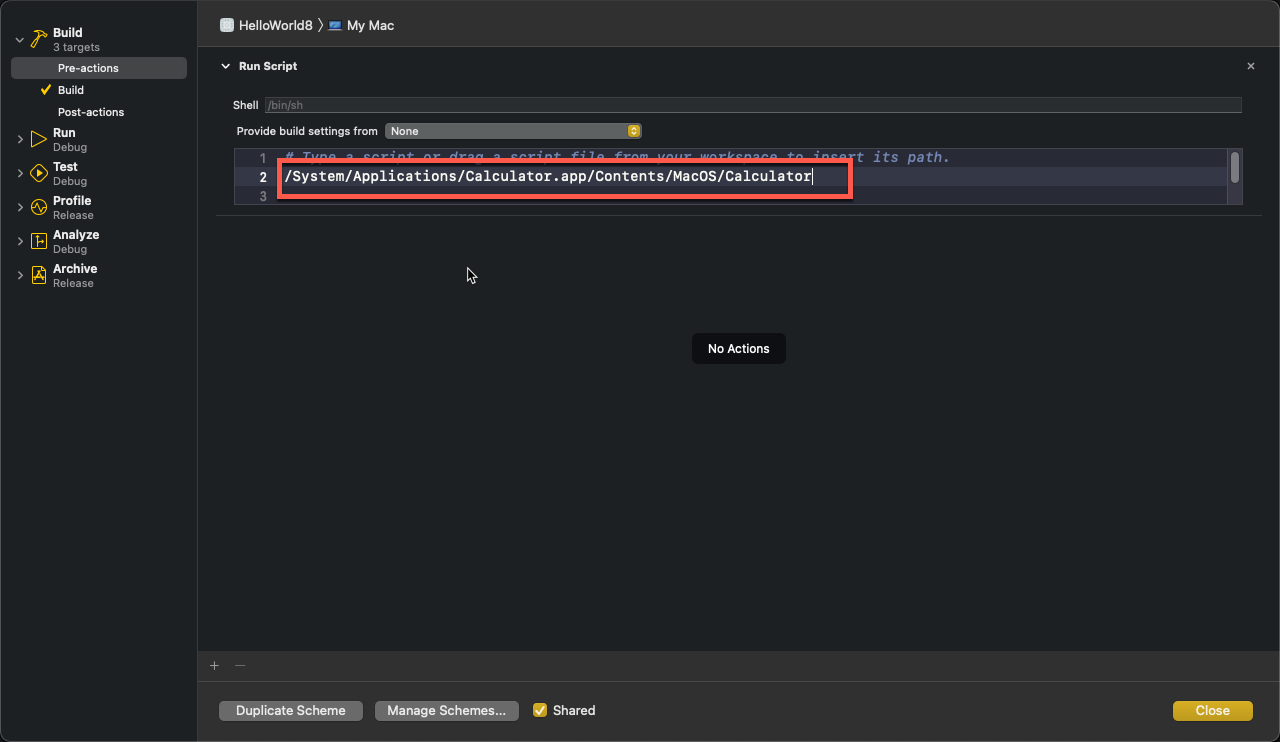1280x742 pixels.
Task: Click the Build hammer icon
Action: pyautogui.click(x=39, y=39)
